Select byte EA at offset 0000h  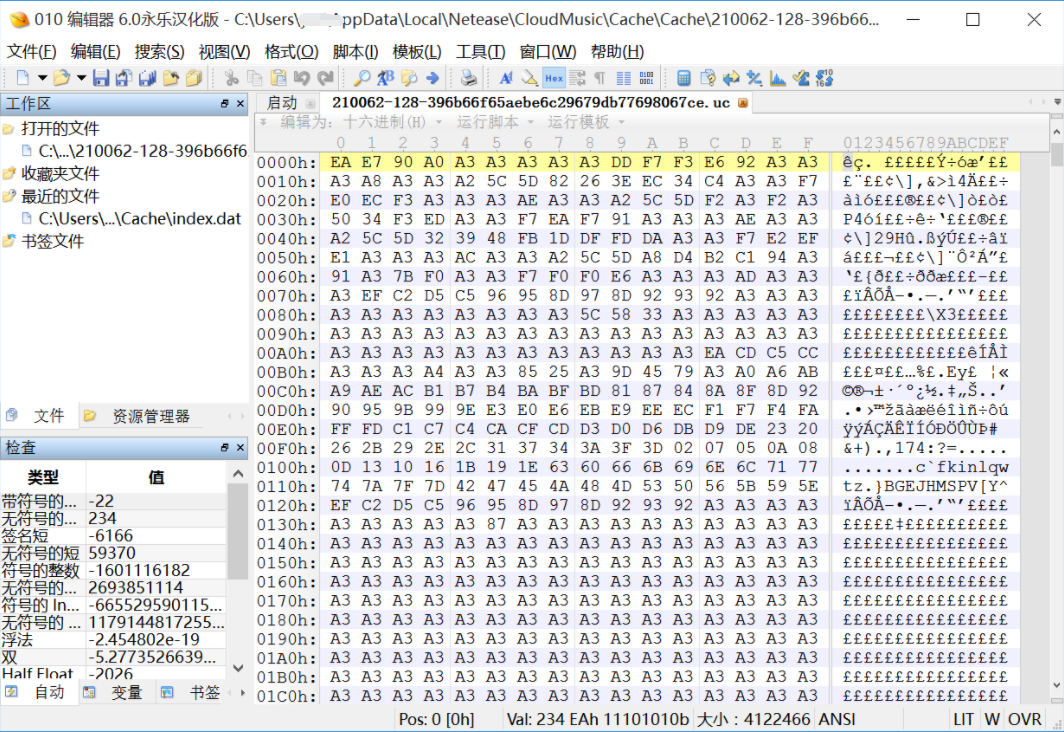tap(341, 162)
